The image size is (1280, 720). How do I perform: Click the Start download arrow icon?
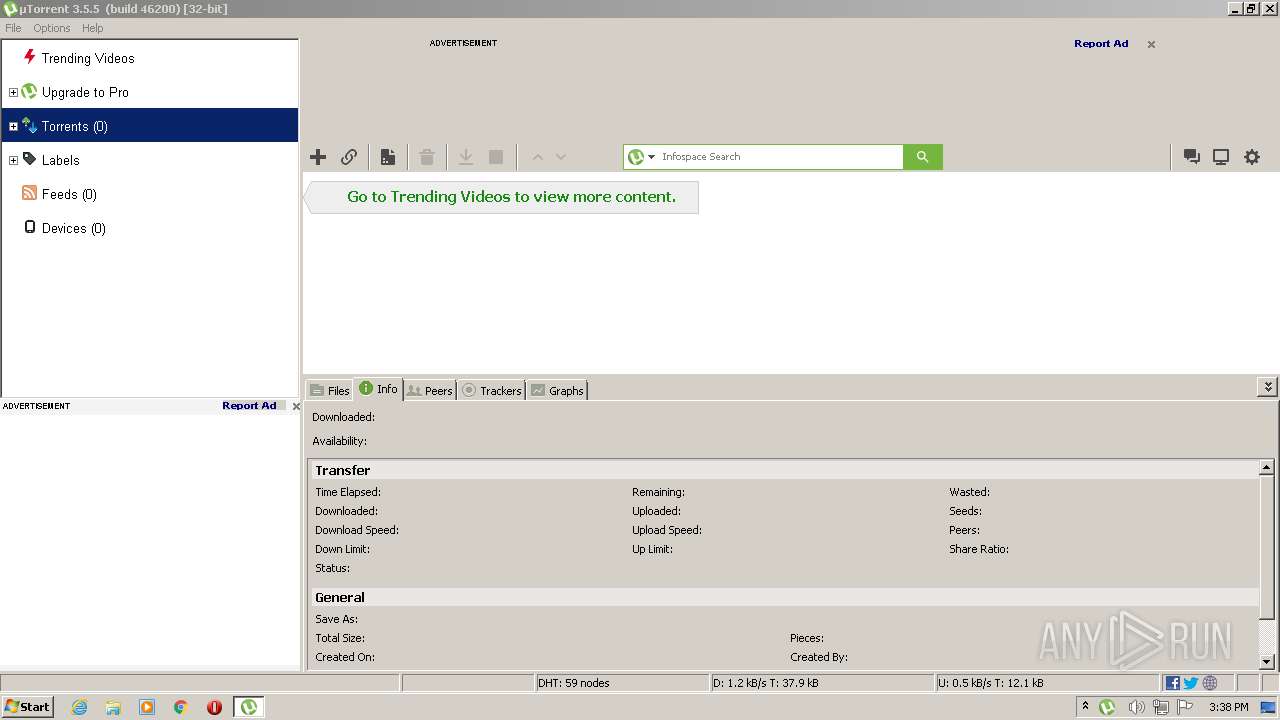466,157
